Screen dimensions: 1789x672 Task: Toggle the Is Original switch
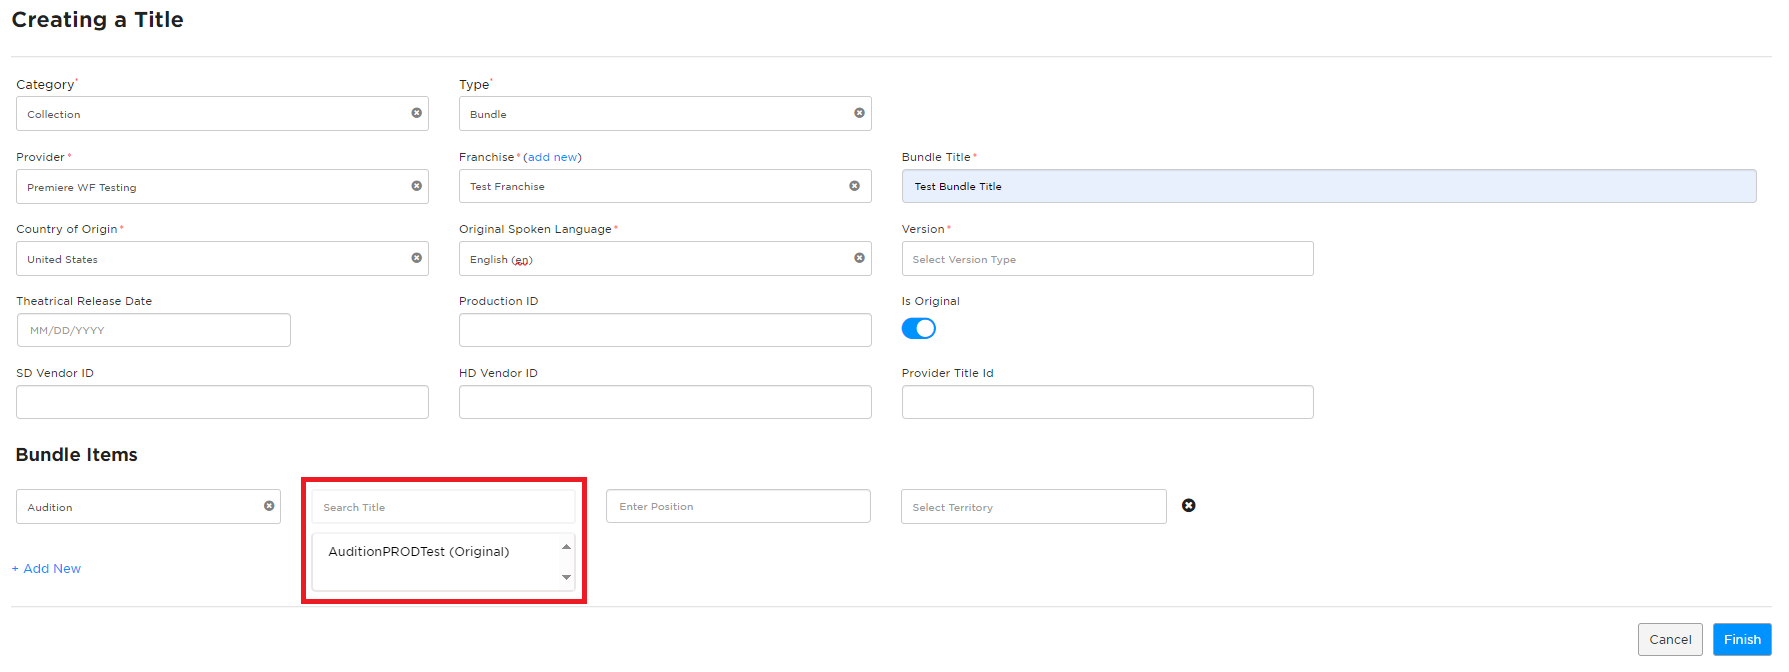(x=918, y=328)
